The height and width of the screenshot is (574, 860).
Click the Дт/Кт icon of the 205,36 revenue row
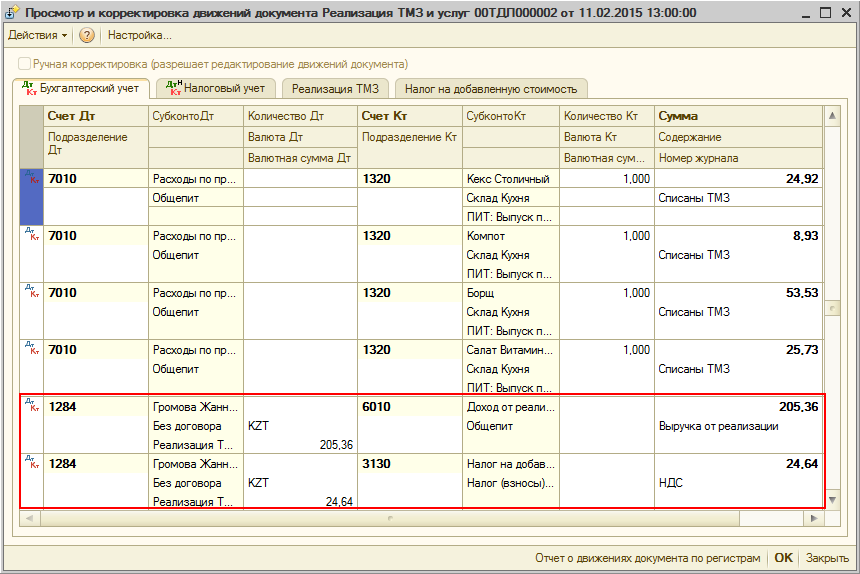(31, 407)
